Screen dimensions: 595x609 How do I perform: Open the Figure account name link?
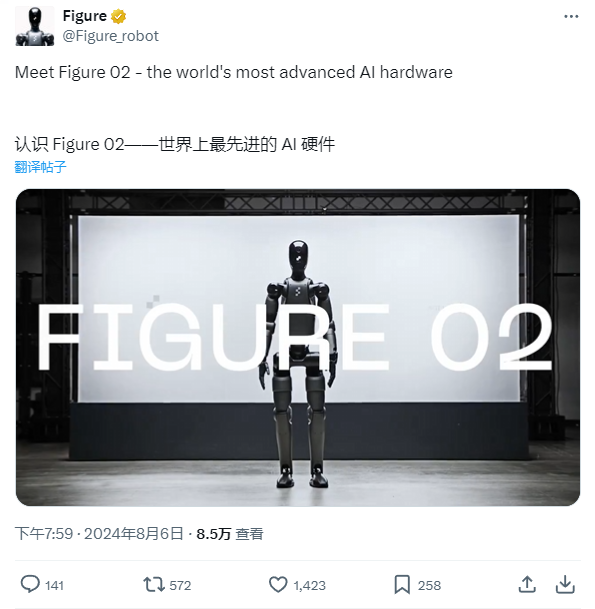[x=84, y=16]
